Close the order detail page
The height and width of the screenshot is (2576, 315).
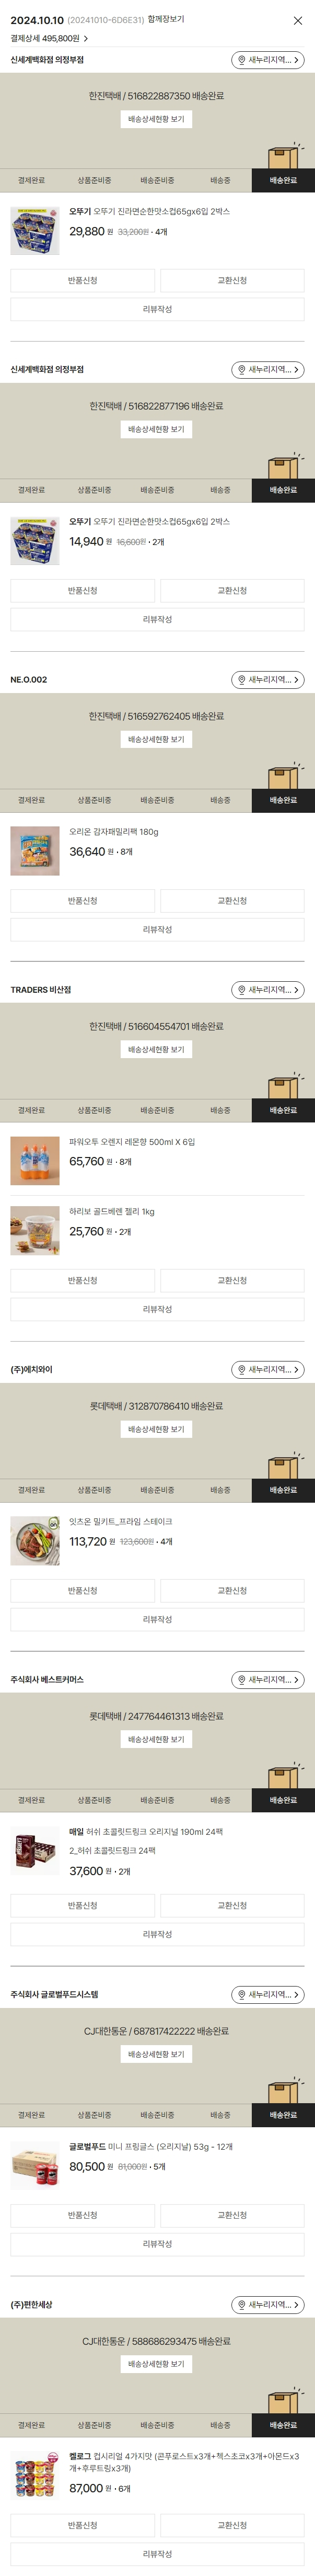click(x=297, y=21)
